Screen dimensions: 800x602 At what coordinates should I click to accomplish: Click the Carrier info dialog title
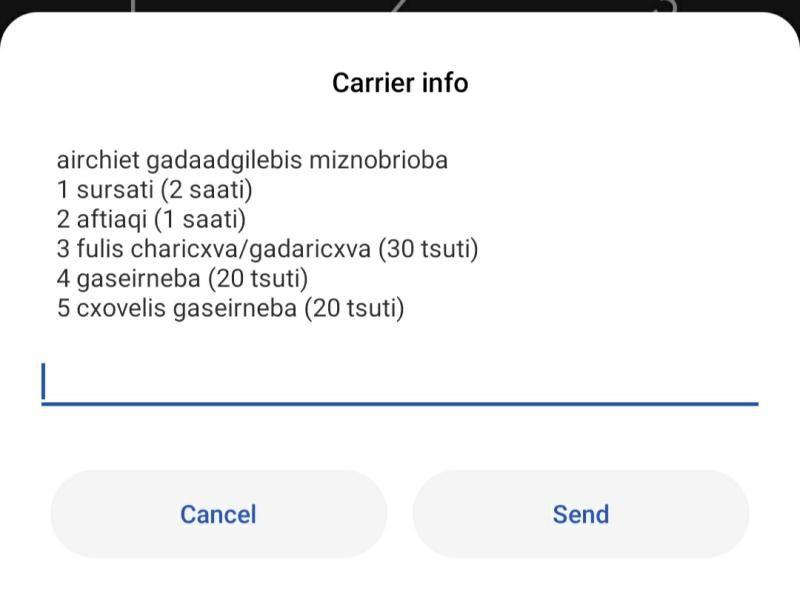(x=400, y=83)
